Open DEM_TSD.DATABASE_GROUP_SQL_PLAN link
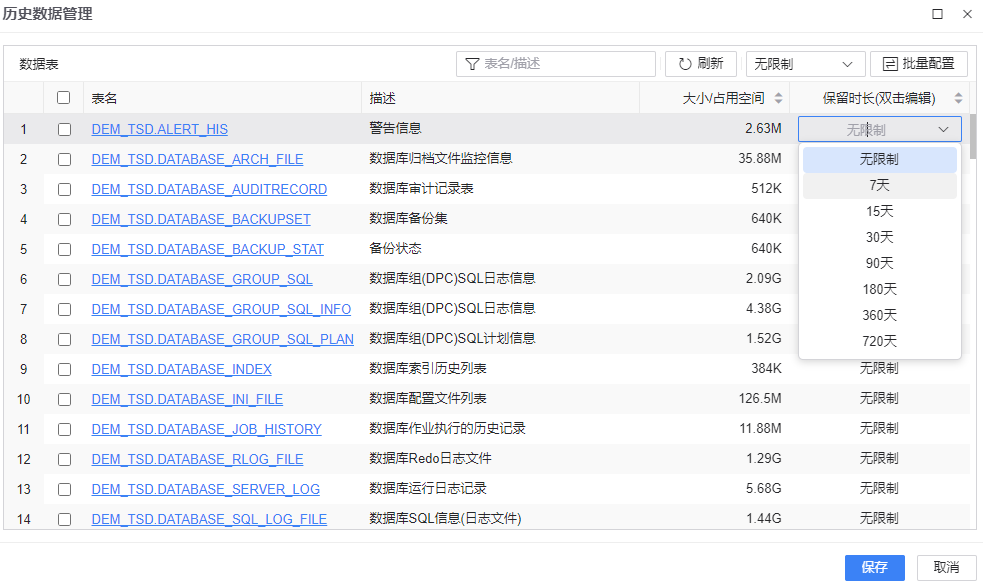Image resolution: width=983 pixels, height=586 pixels. (x=223, y=340)
